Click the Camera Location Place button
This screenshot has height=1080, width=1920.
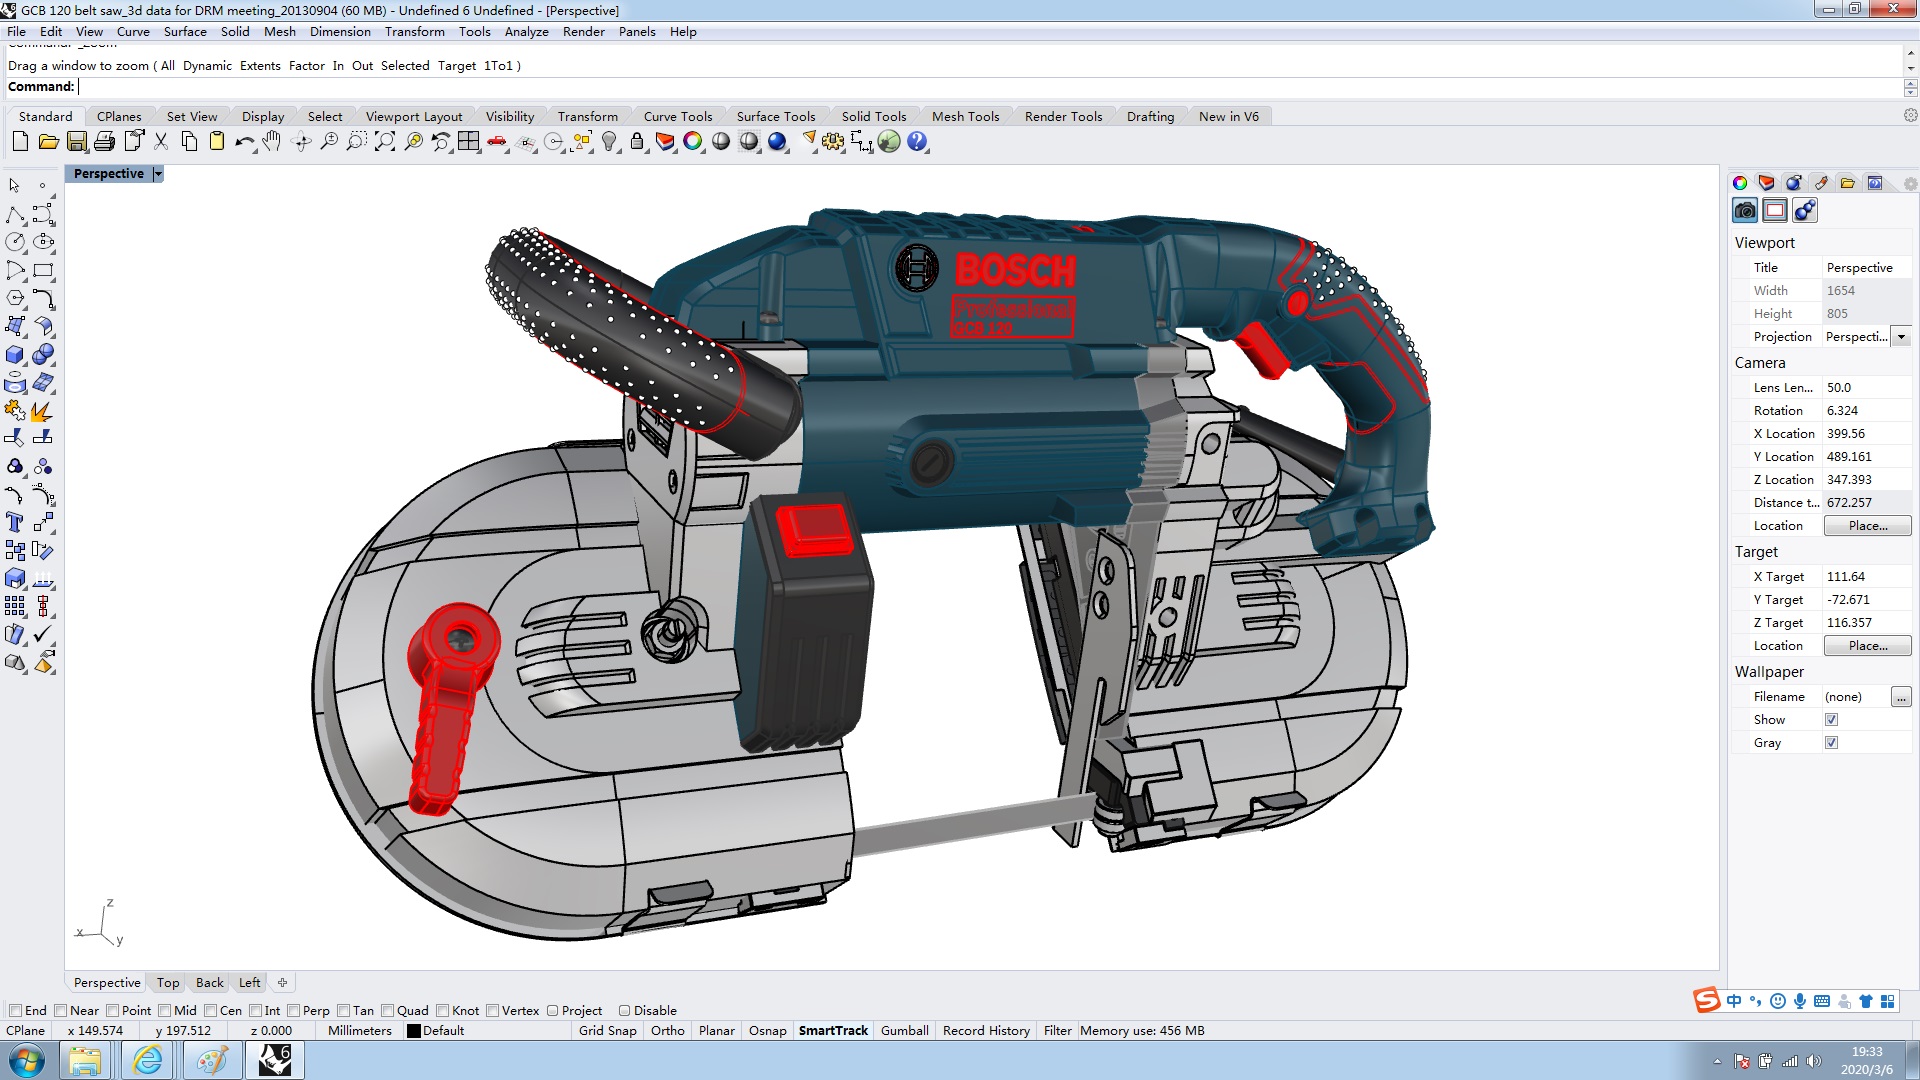(1867, 526)
